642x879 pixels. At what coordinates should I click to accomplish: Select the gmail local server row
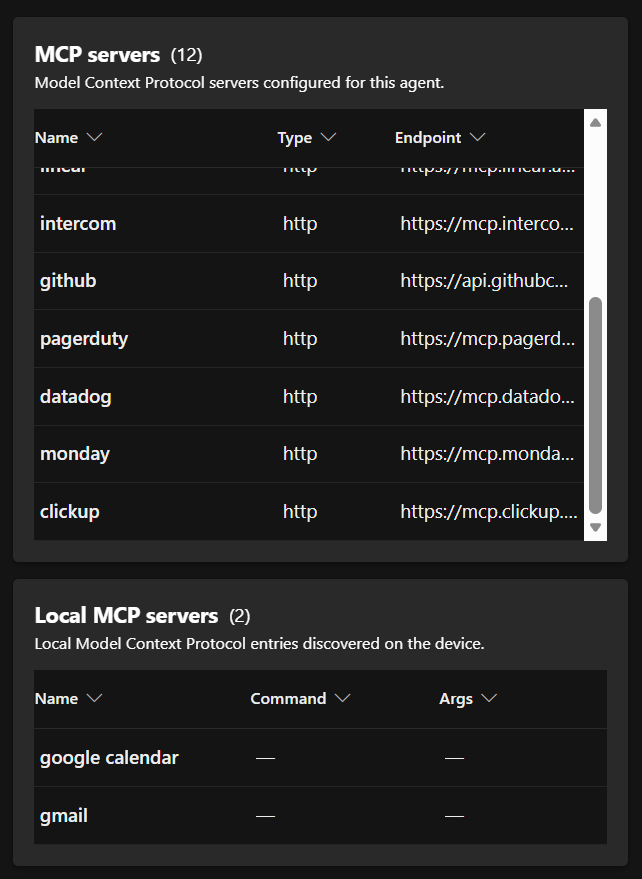click(x=320, y=816)
